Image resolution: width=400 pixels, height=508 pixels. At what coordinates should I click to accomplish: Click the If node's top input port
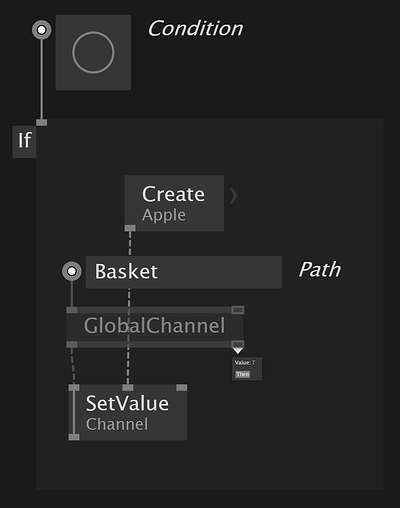tap(42, 122)
